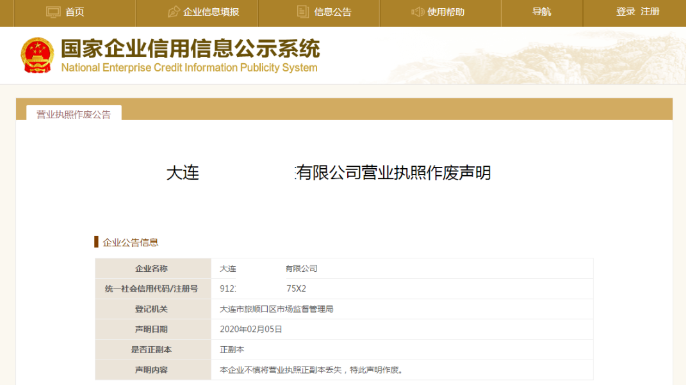Click the 登记机关 row label

point(151,309)
